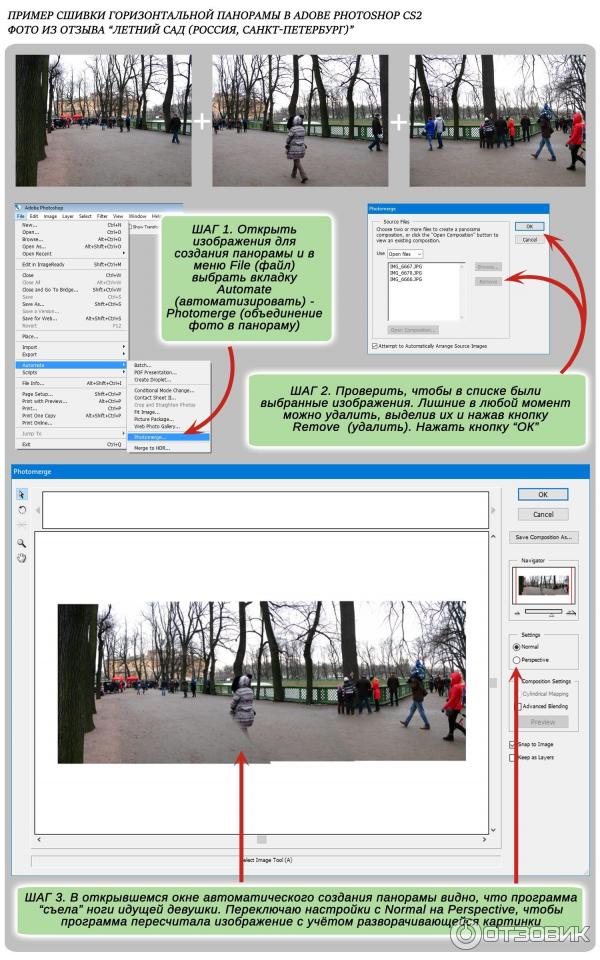Select the Rotate Image tool

click(x=22, y=509)
